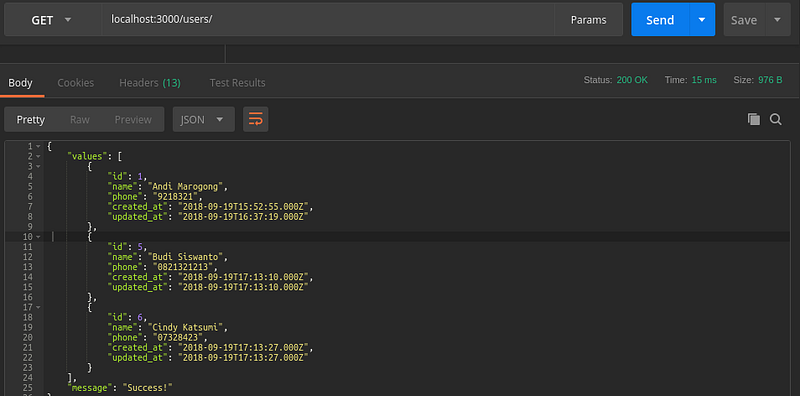Click the "Cindy Katsumi" name value
This screenshot has height=396, width=800.
(x=185, y=327)
